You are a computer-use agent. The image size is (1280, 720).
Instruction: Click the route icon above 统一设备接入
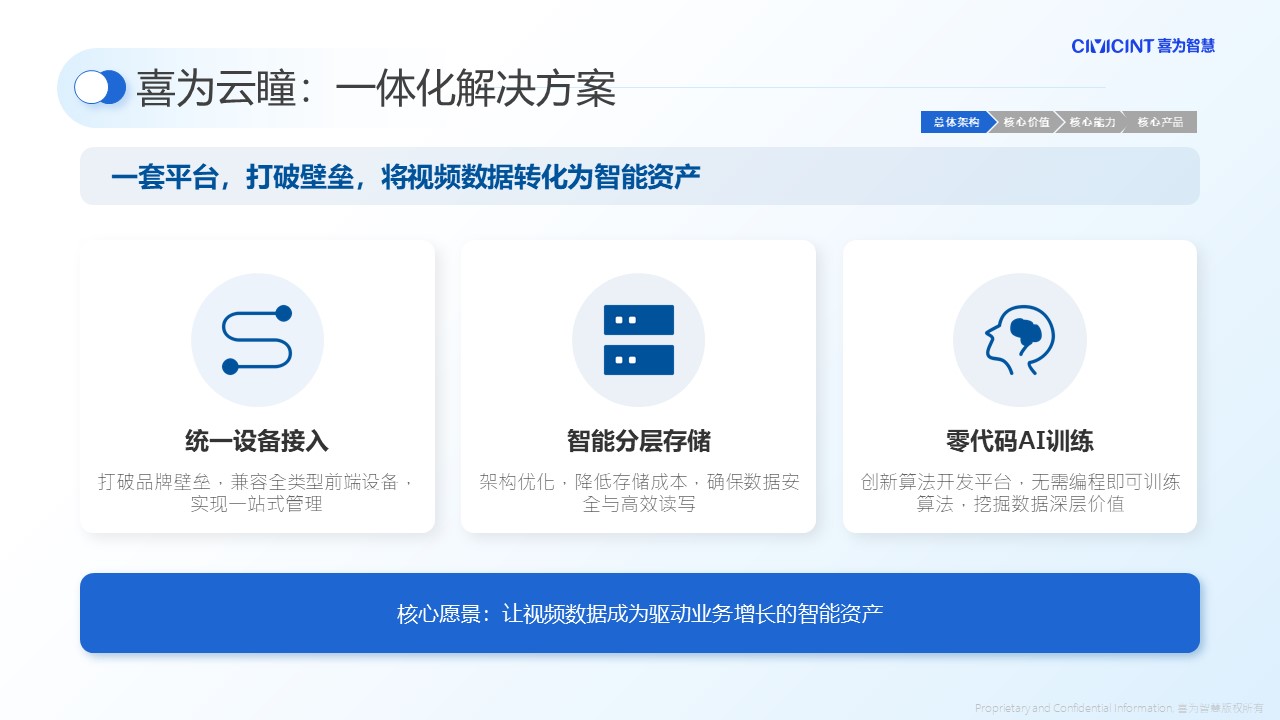[257, 340]
